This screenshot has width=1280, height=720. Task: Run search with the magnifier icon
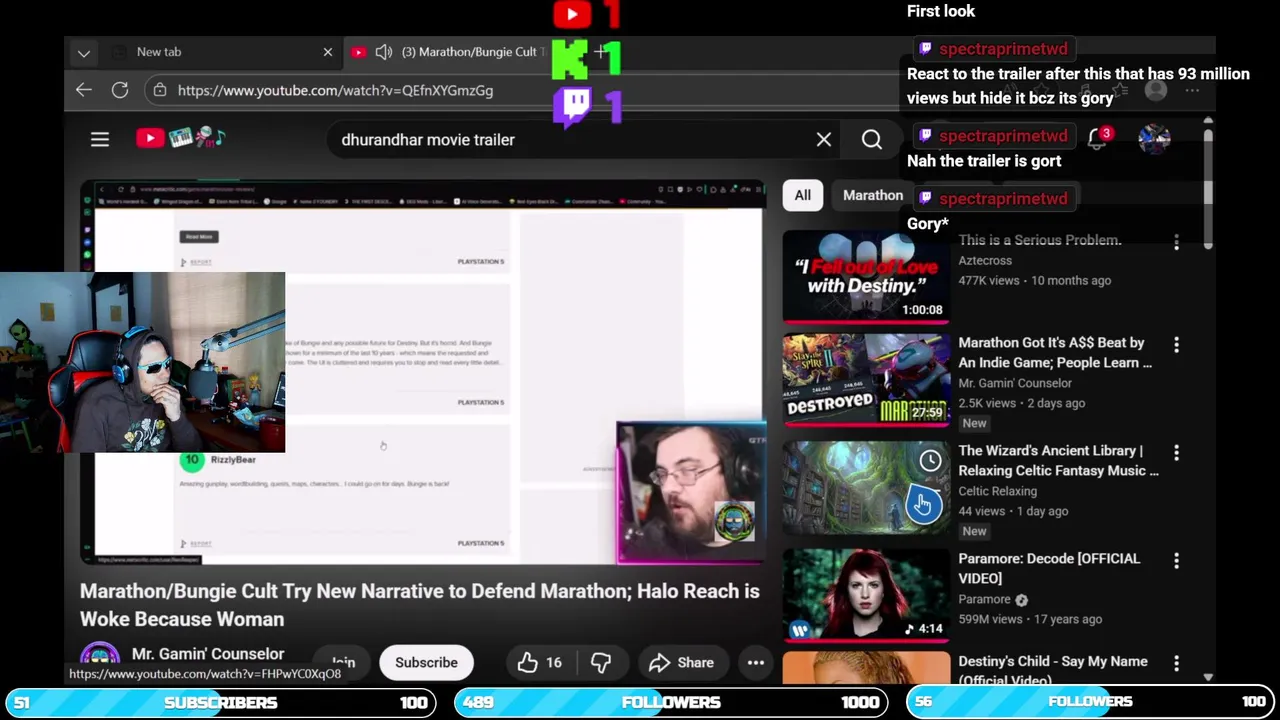(x=872, y=140)
